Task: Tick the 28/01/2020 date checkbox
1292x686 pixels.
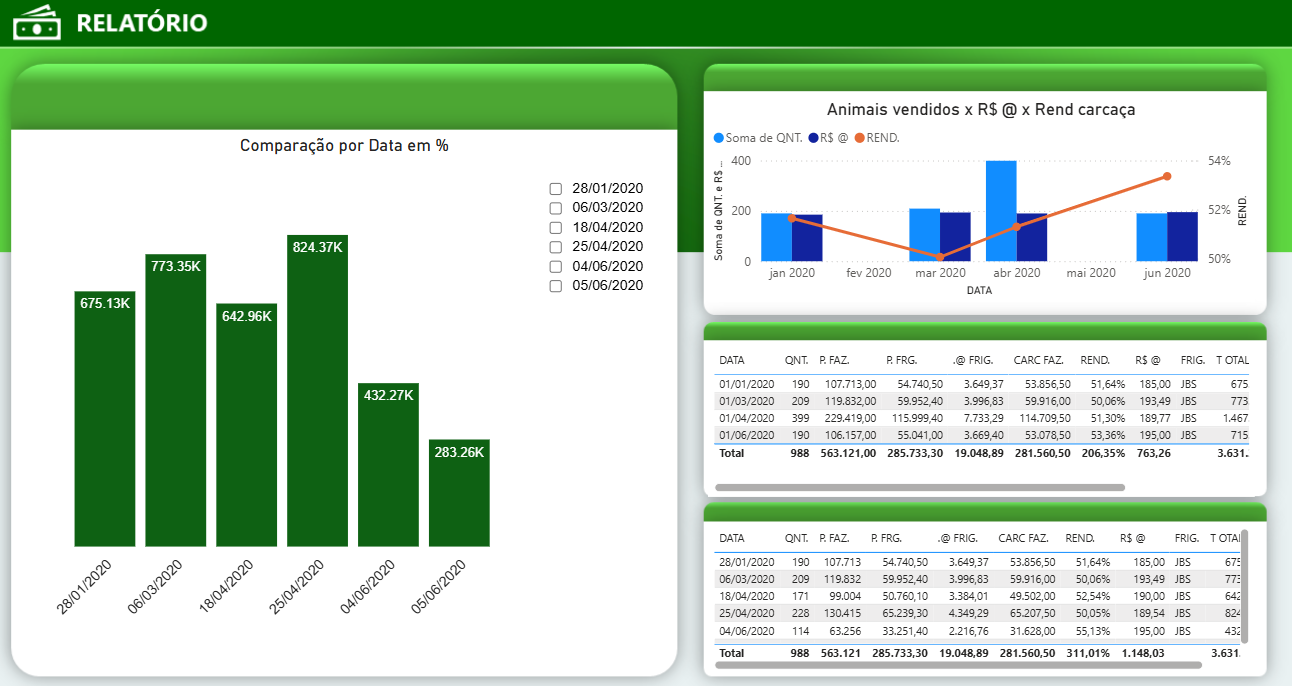Action: click(x=556, y=189)
